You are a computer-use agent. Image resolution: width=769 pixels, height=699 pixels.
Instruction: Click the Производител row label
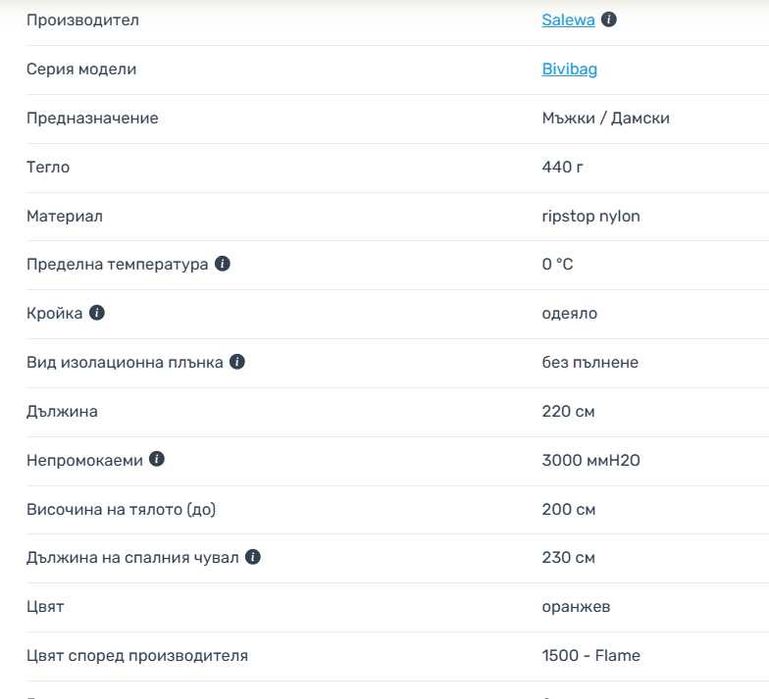pos(82,20)
